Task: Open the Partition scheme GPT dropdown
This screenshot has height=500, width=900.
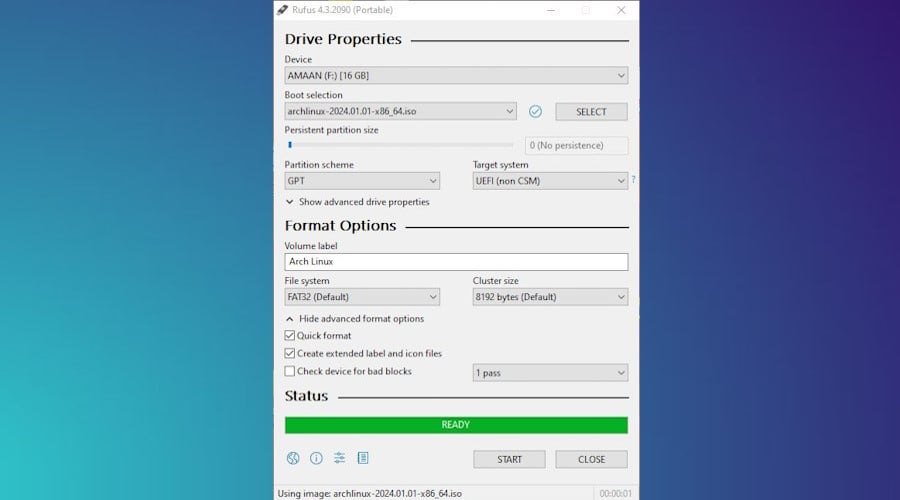Action: (362, 181)
